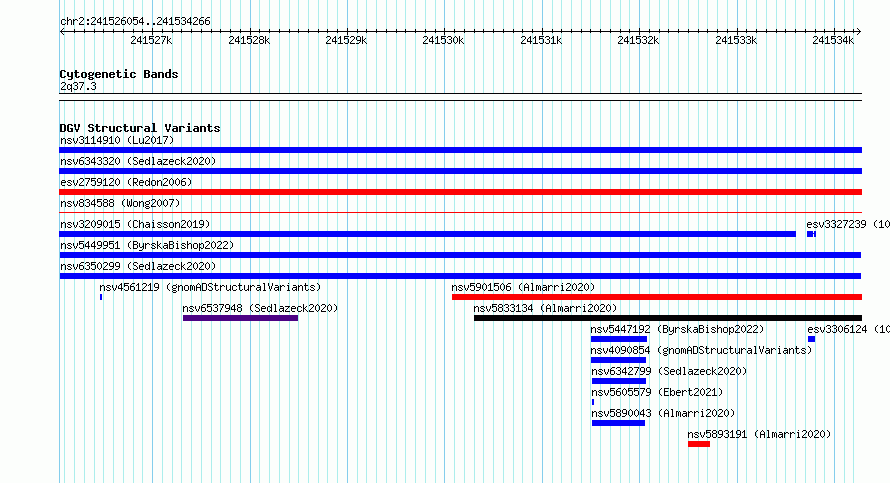Select the blue bar for nsv5447192
The height and width of the screenshot is (483, 890).
point(619,339)
